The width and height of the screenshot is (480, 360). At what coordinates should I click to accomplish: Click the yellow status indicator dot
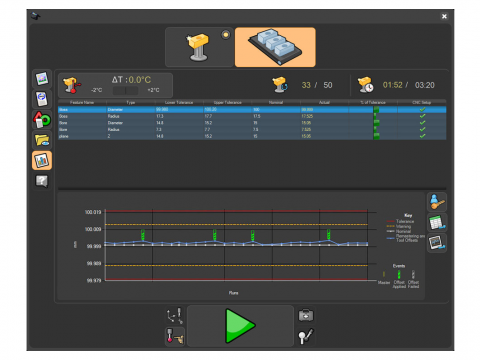[x=226, y=35]
